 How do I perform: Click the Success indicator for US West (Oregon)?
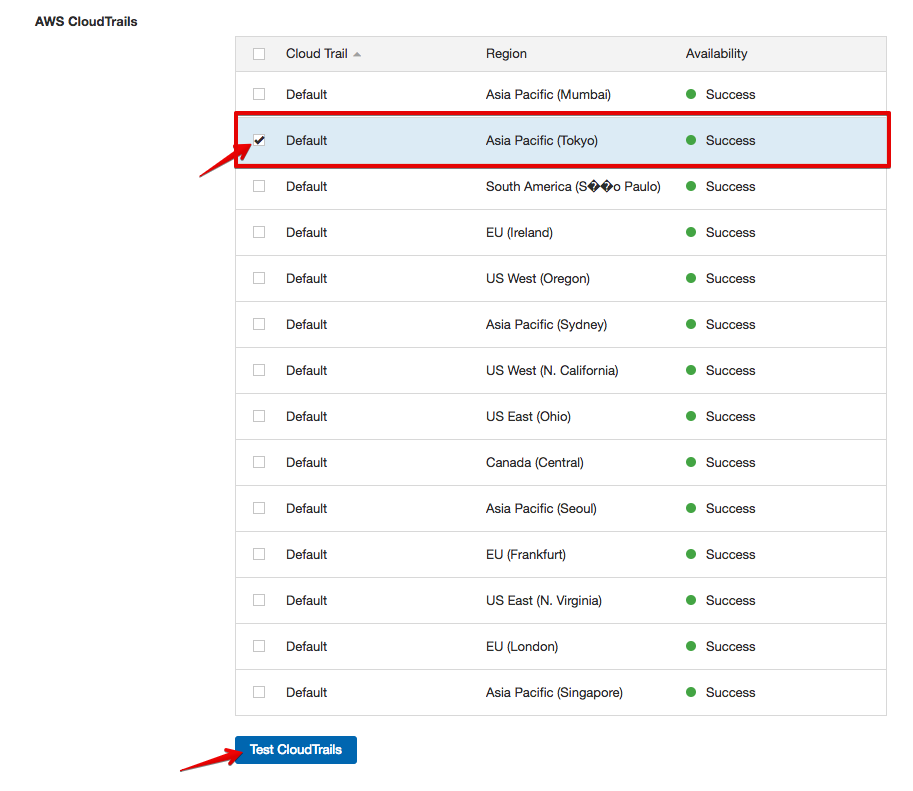(691, 278)
